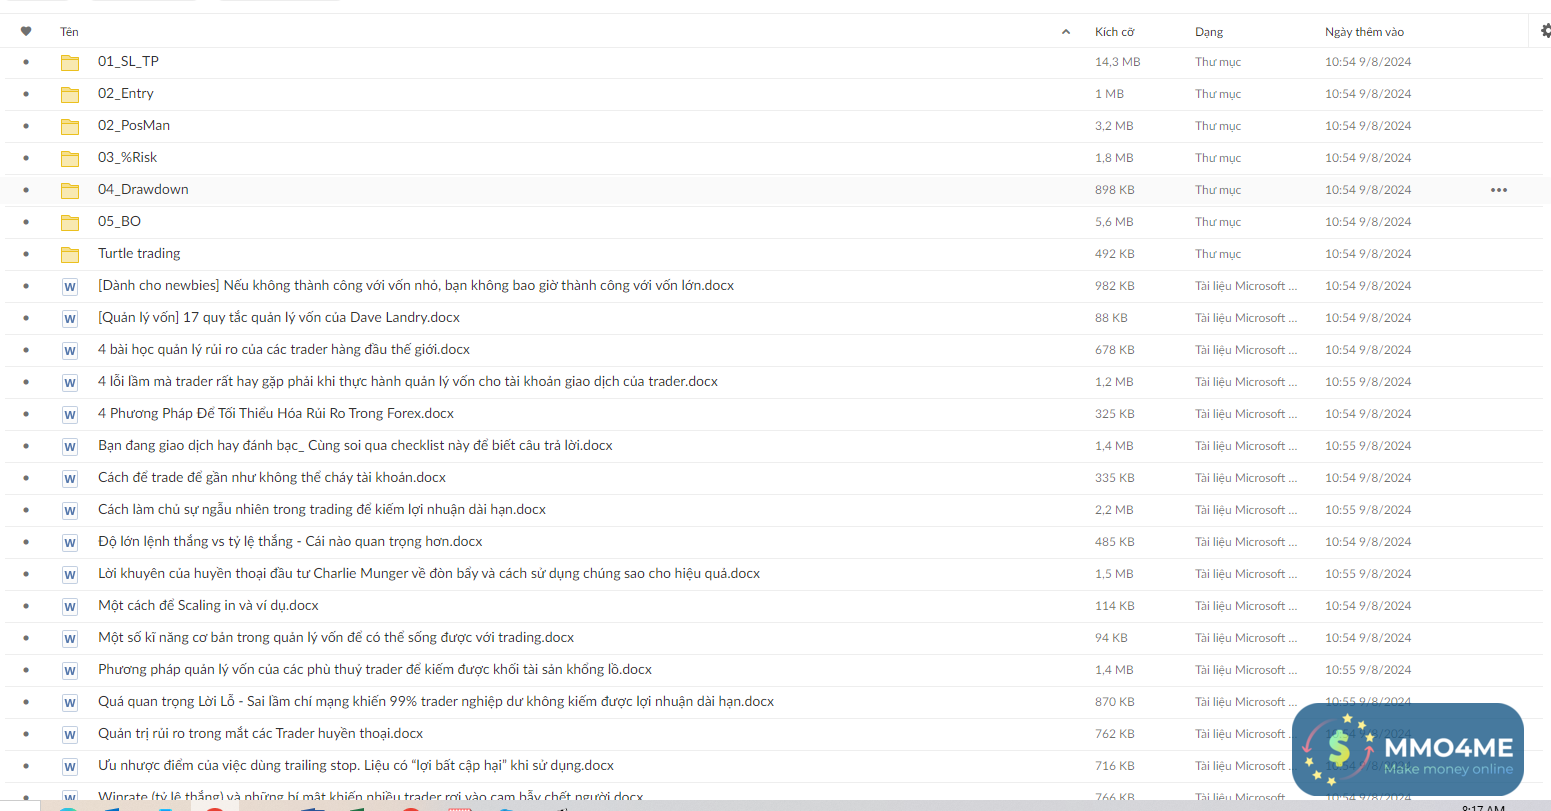Click Word icon of 'Độ lớn lệnh thắng' file
1551x811 pixels.
[70, 543]
